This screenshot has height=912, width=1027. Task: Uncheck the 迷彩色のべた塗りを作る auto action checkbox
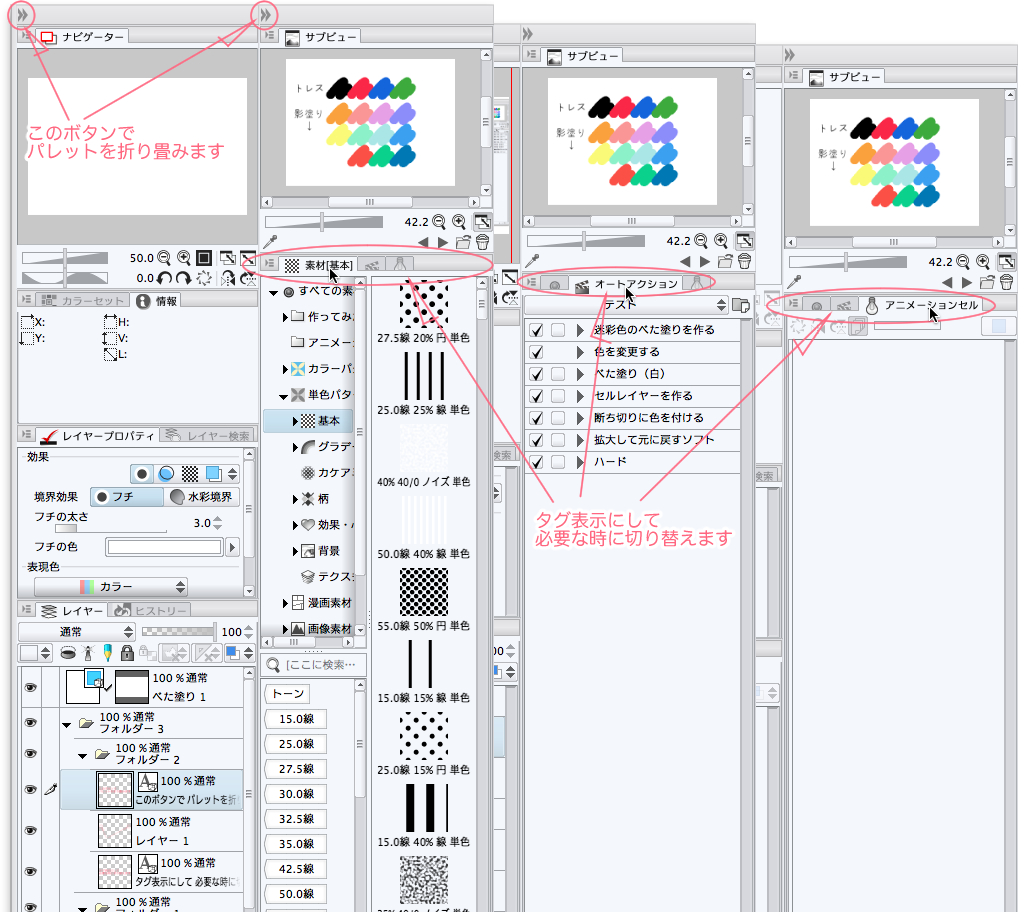[536, 330]
